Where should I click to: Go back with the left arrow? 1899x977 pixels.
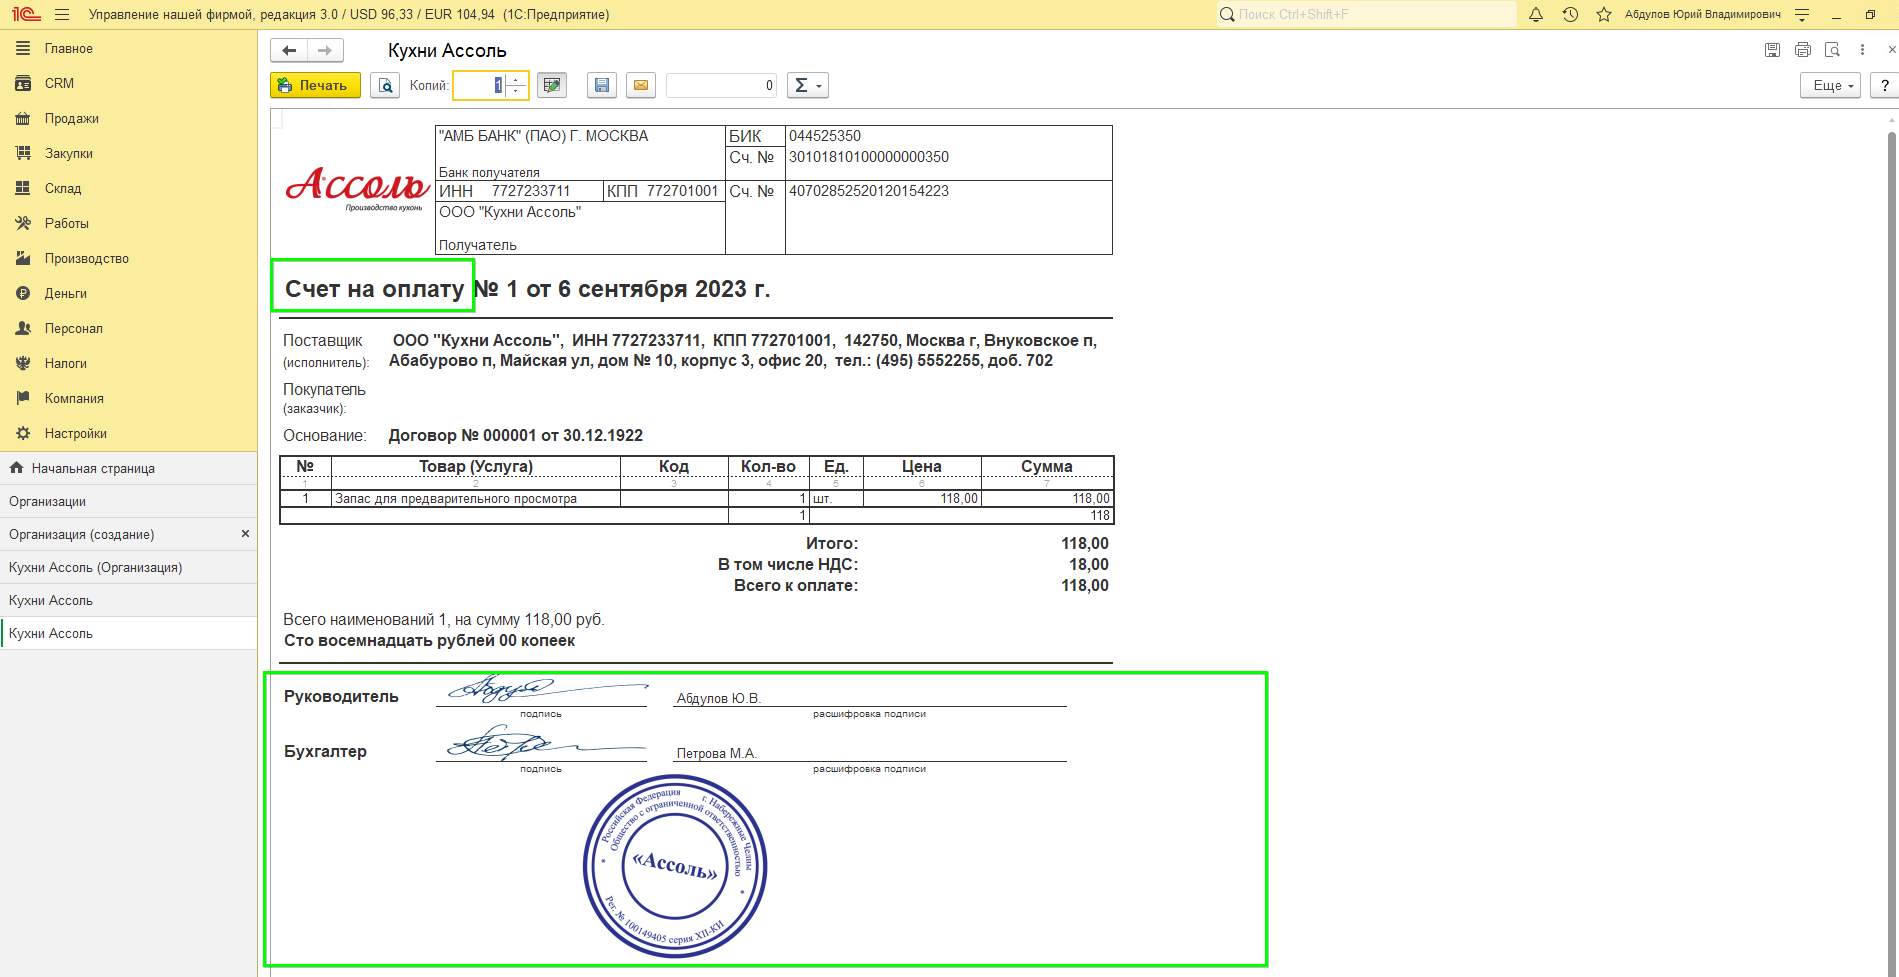tap(289, 50)
